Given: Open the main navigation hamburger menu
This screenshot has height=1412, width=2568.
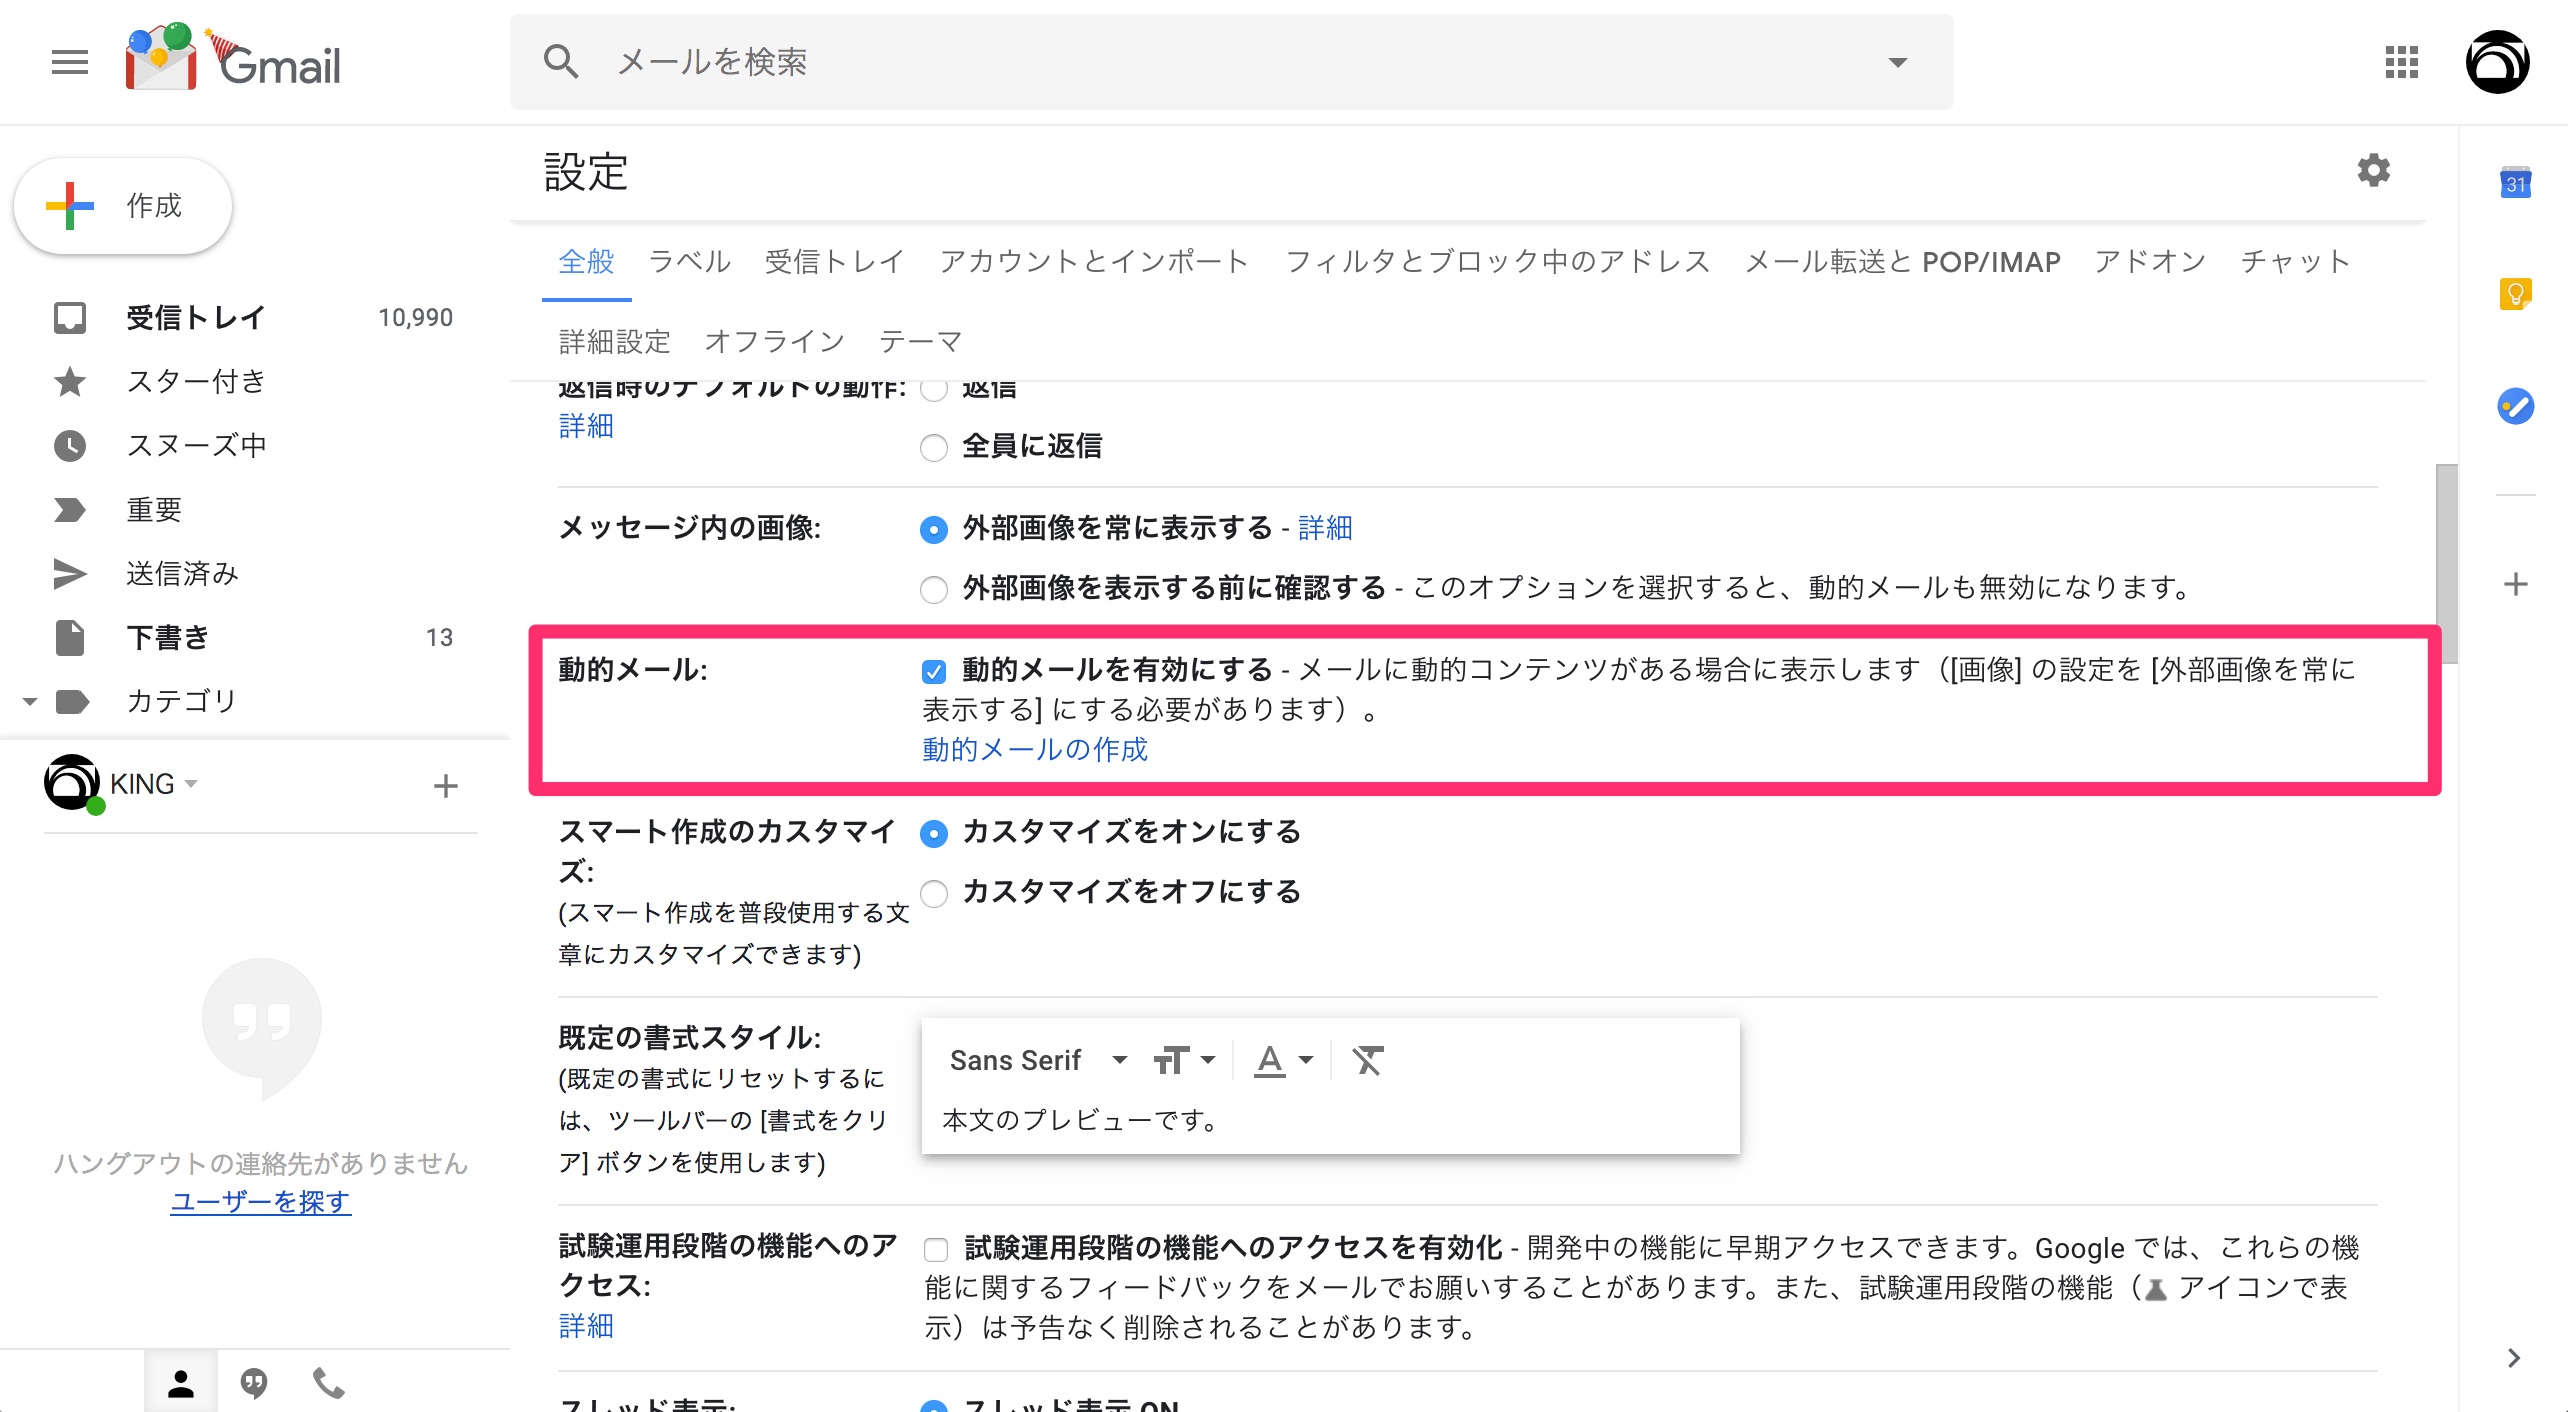Looking at the screenshot, I should (x=68, y=62).
